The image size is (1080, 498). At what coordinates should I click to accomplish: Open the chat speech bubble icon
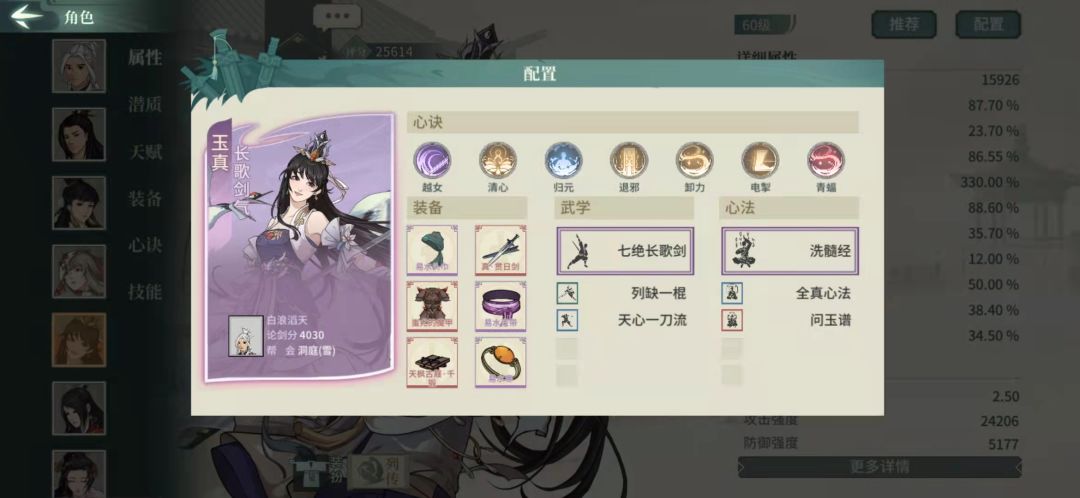click(337, 16)
